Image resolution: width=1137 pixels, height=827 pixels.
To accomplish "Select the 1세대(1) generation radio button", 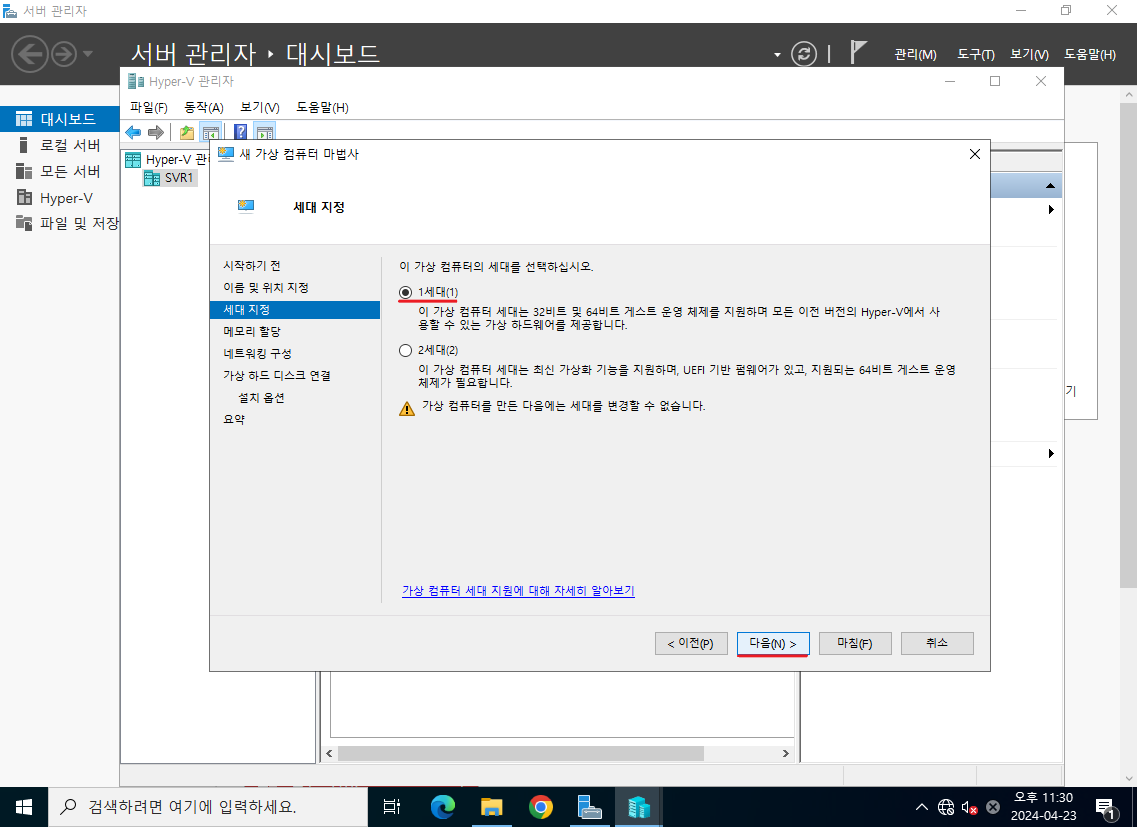I will pyautogui.click(x=405, y=292).
